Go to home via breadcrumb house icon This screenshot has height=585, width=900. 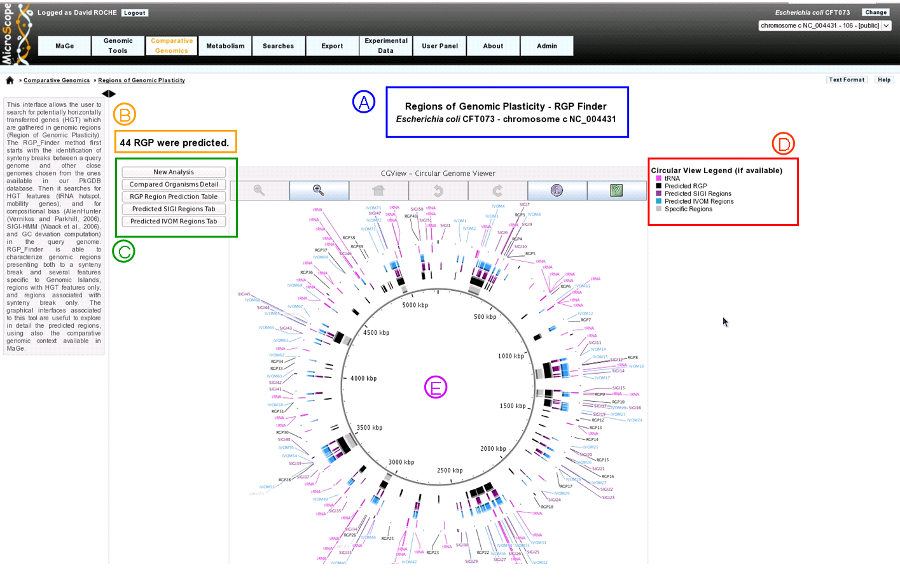click(x=10, y=80)
